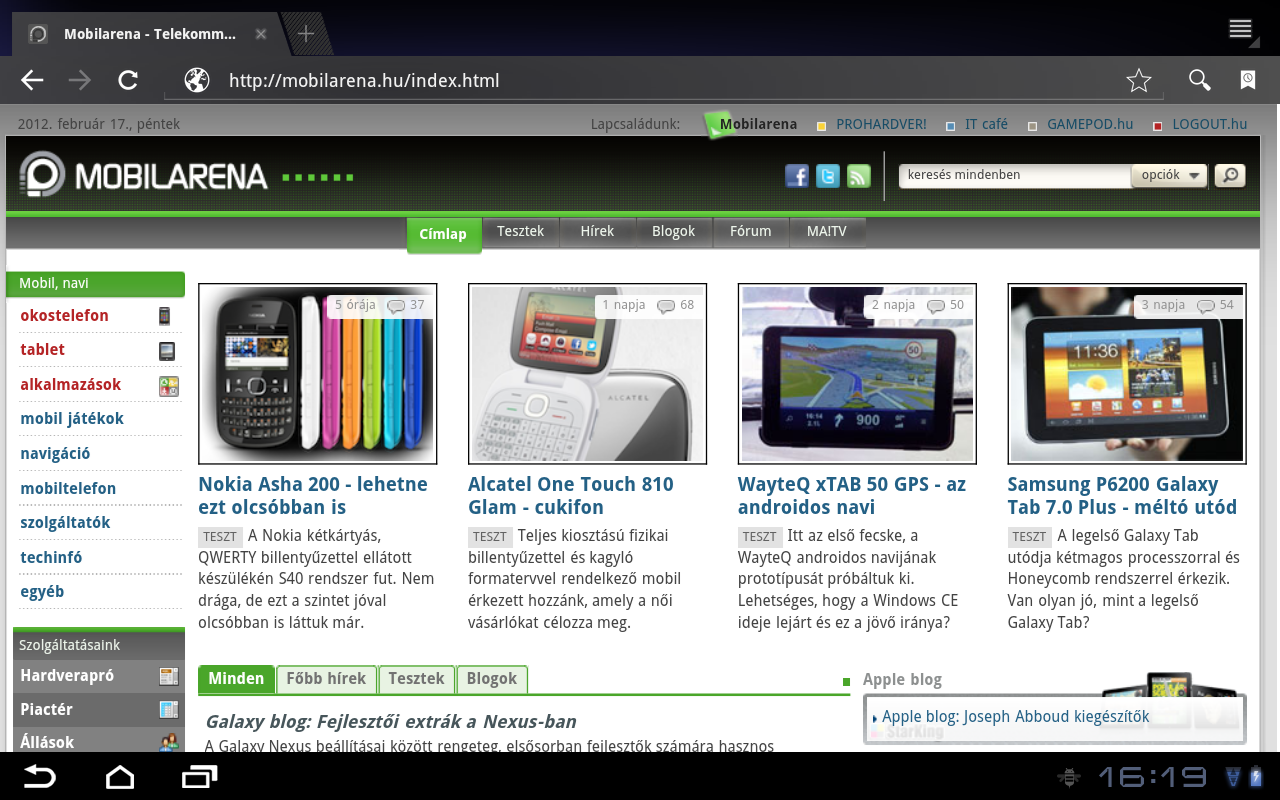The image size is (1280, 800).
Task: Select the Címlap navigation tab
Action: pos(443,234)
